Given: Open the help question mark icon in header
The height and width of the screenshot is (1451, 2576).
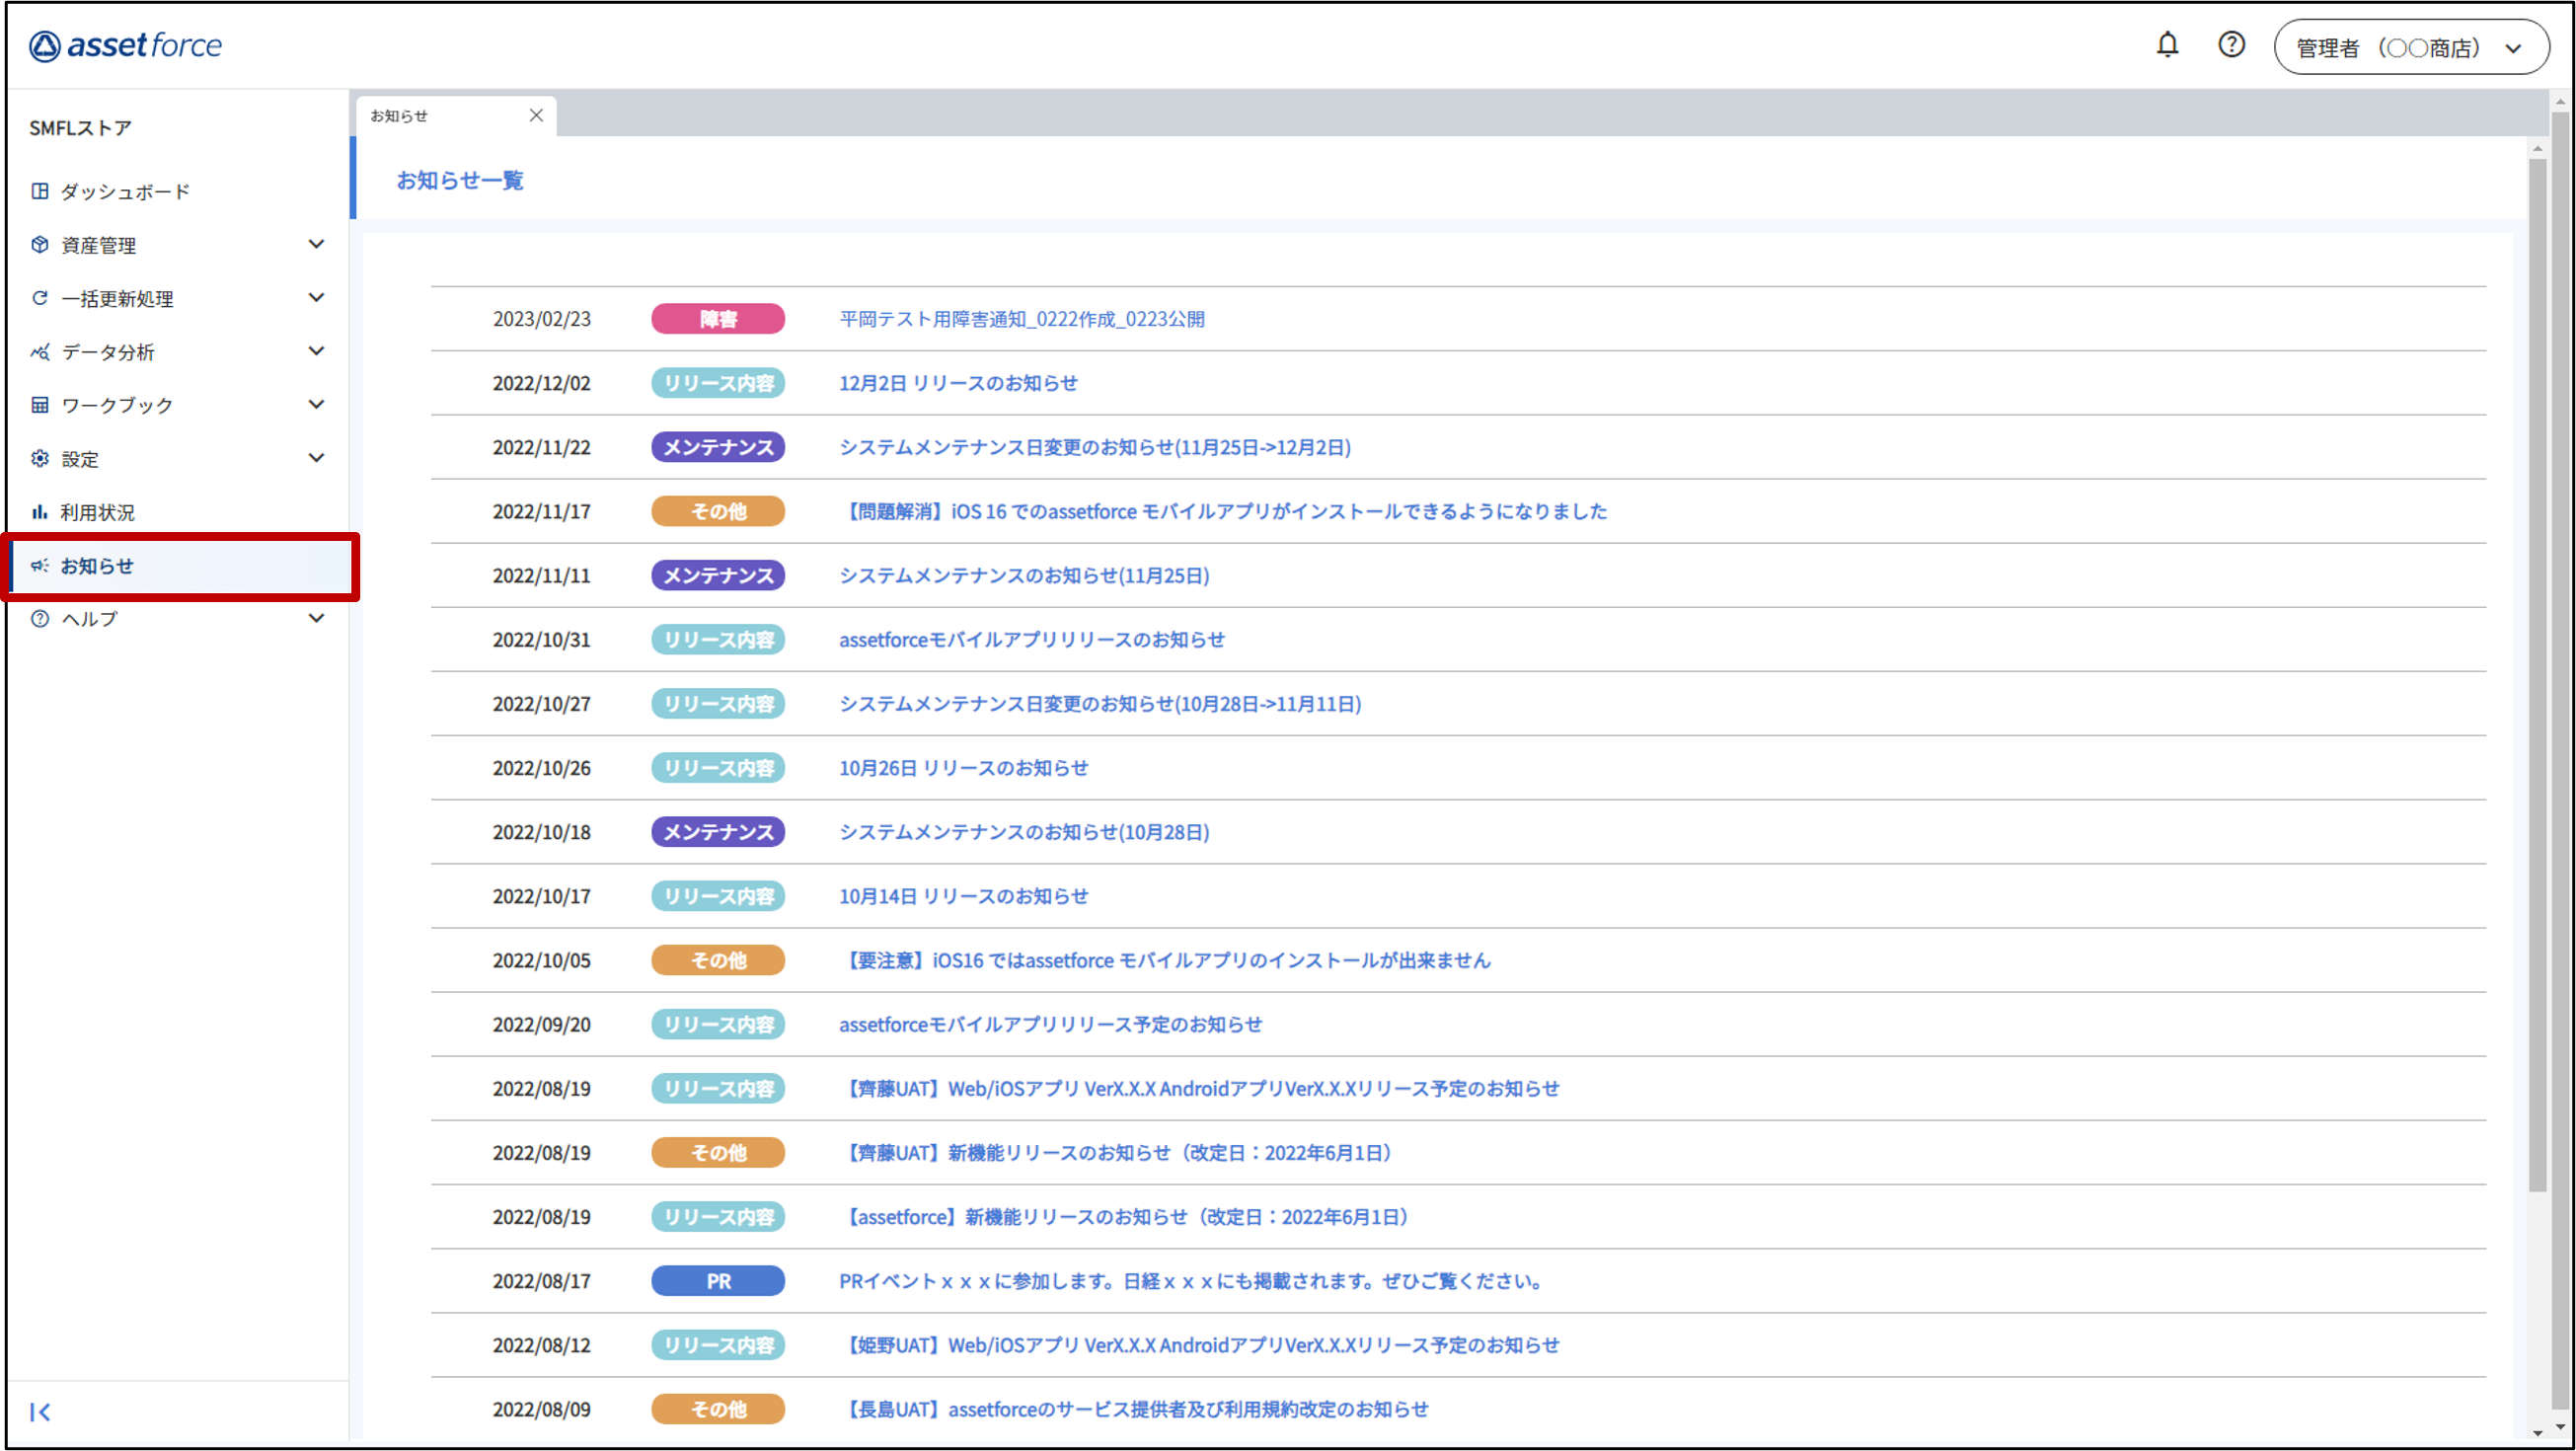Looking at the screenshot, I should pyautogui.click(x=2231, y=45).
